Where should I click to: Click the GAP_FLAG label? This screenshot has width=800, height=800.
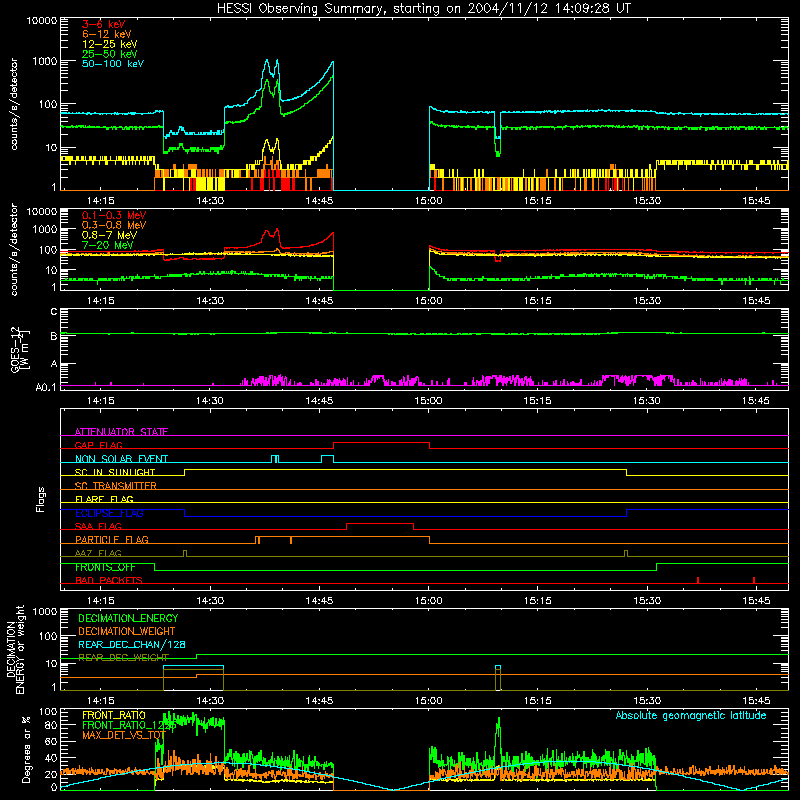click(x=99, y=445)
